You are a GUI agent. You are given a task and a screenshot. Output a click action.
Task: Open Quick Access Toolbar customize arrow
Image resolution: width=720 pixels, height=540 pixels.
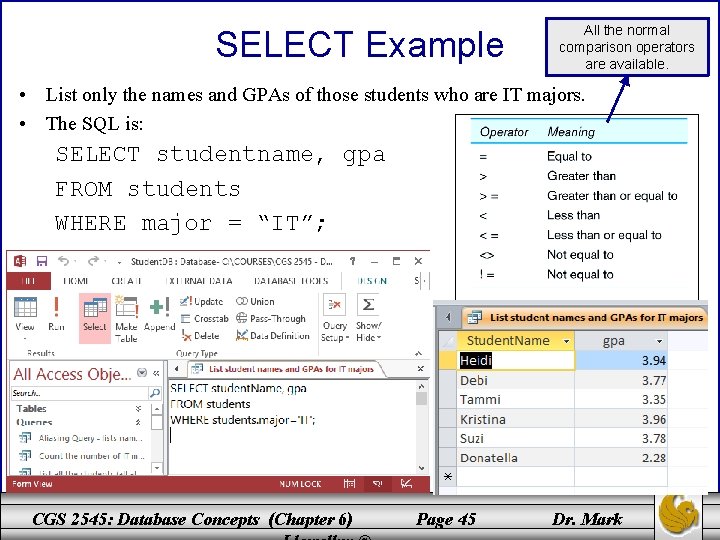pos(119,263)
